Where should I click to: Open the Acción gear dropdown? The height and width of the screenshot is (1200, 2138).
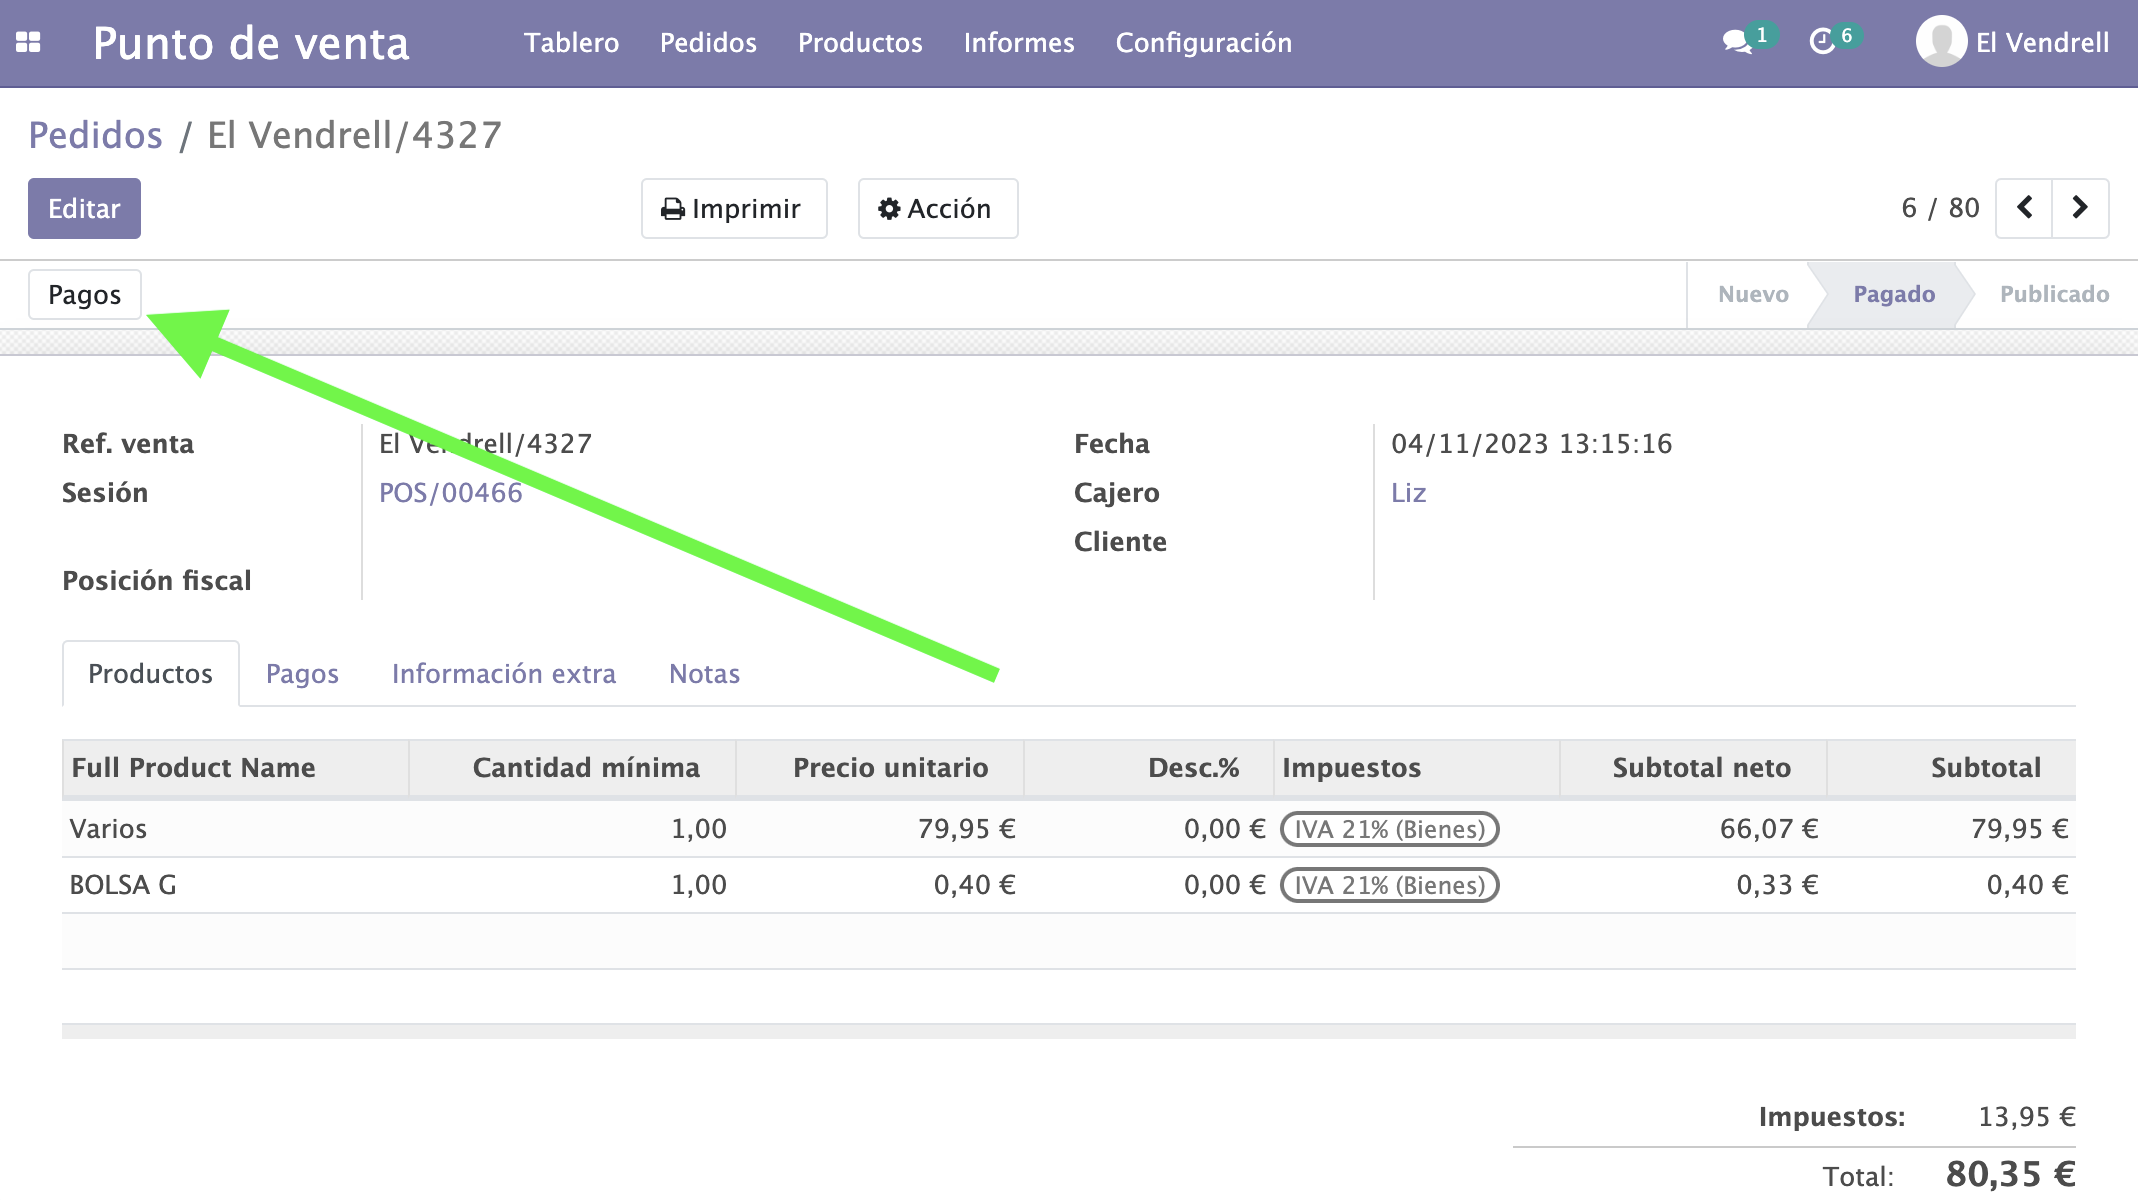tap(937, 208)
